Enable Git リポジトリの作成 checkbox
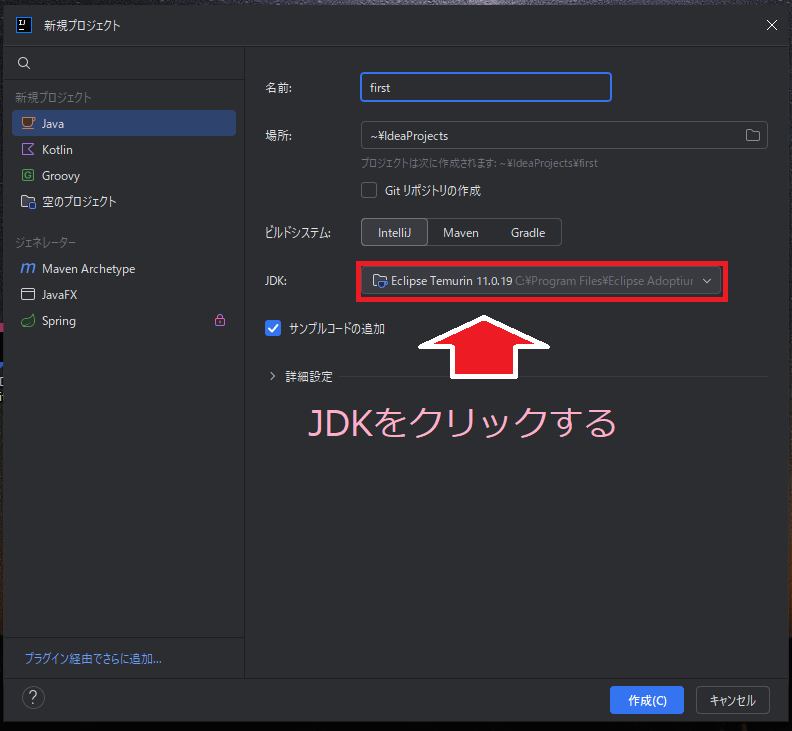The image size is (792, 731). point(369,190)
